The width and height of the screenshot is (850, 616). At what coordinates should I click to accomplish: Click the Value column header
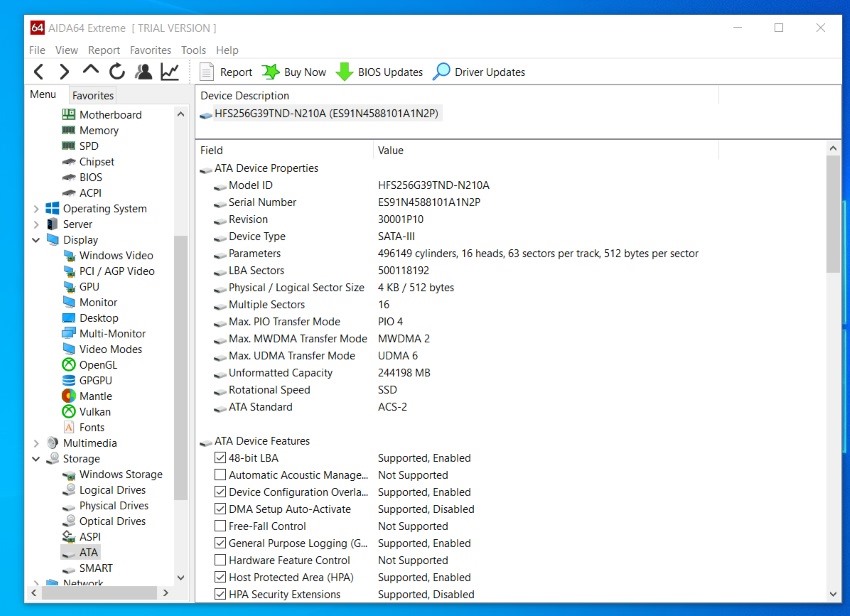click(546, 150)
